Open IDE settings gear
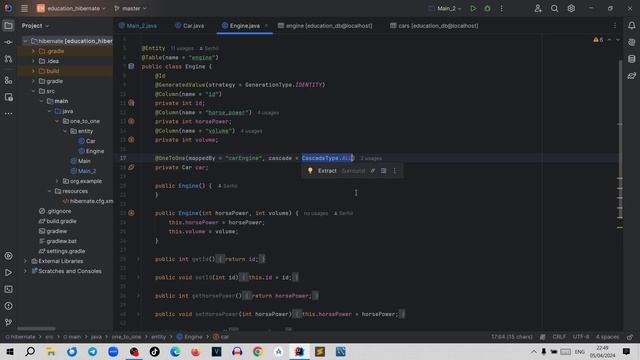The image size is (640, 360). point(571,8)
